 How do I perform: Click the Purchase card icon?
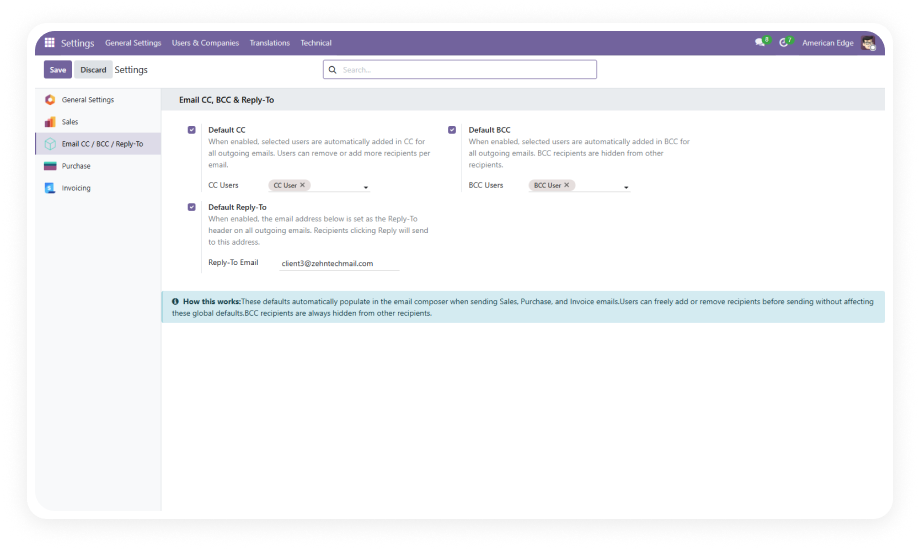pos(50,166)
